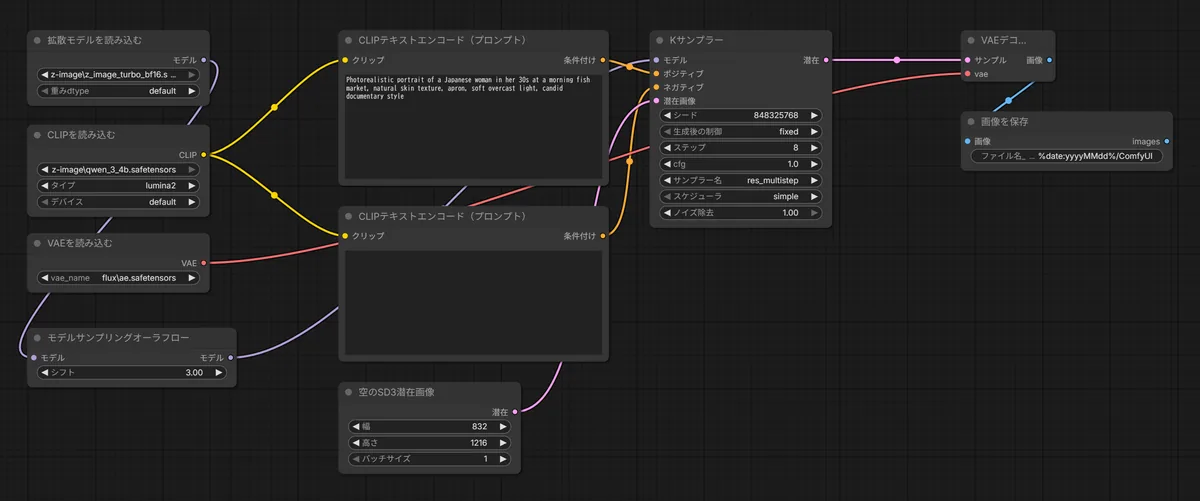Click the シード value 848325768
This screenshot has width=1200, height=501.
tap(776, 115)
